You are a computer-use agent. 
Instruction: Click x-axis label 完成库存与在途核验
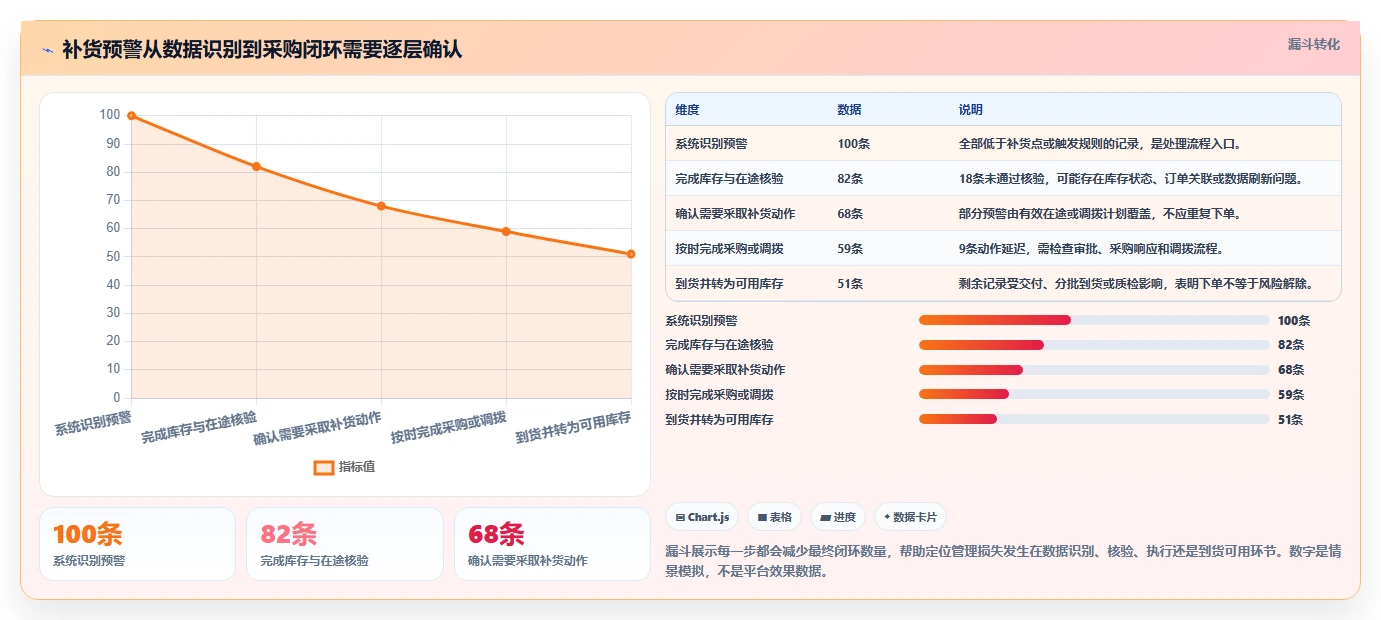pyautogui.click(x=198, y=427)
